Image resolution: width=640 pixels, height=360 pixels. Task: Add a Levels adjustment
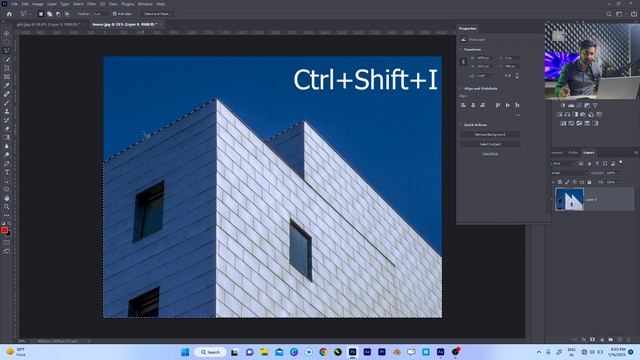[571, 105]
